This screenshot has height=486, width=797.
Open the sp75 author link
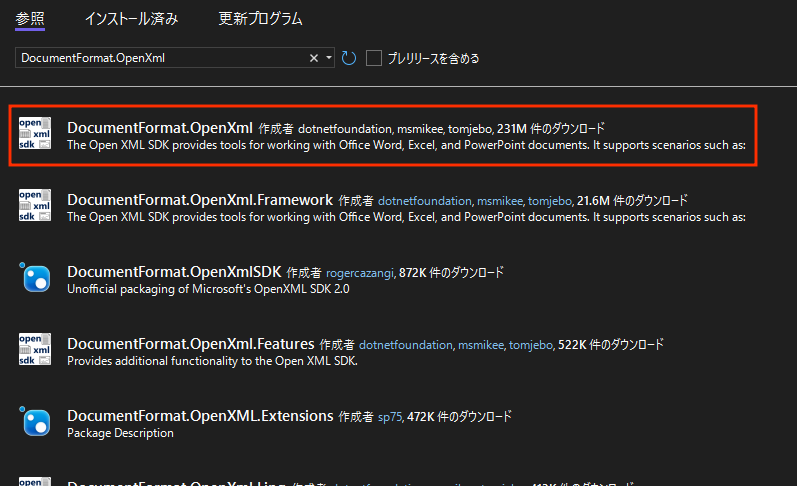[x=390, y=417]
